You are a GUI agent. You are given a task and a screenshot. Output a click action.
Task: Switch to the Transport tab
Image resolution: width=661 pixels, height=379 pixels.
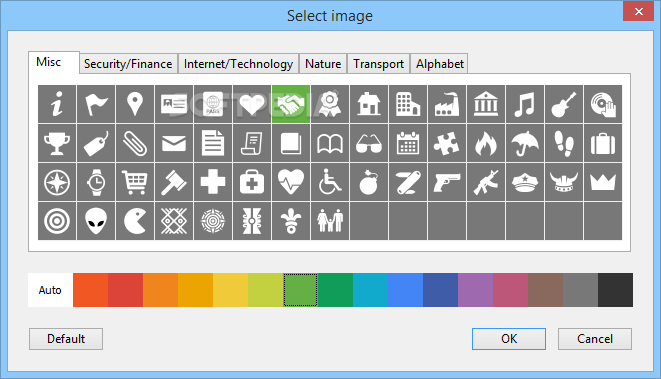(379, 64)
